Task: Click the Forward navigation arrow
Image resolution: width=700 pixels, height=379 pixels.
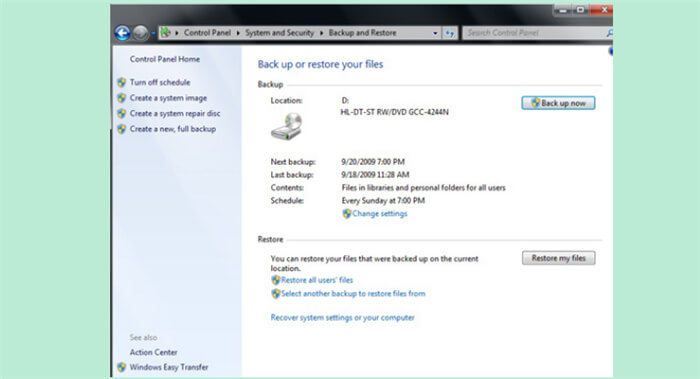Action: pyautogui.click(x=140, y=33)
